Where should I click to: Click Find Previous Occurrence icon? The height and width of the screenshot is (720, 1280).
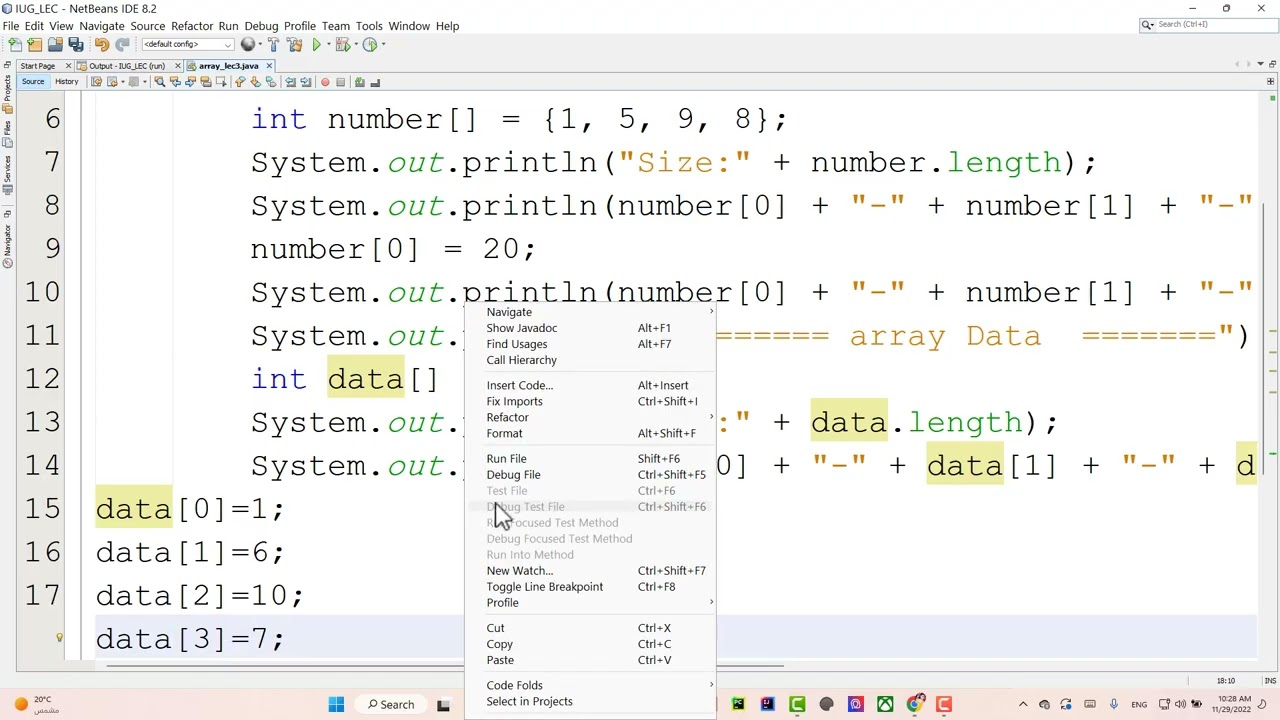point(175,82)
